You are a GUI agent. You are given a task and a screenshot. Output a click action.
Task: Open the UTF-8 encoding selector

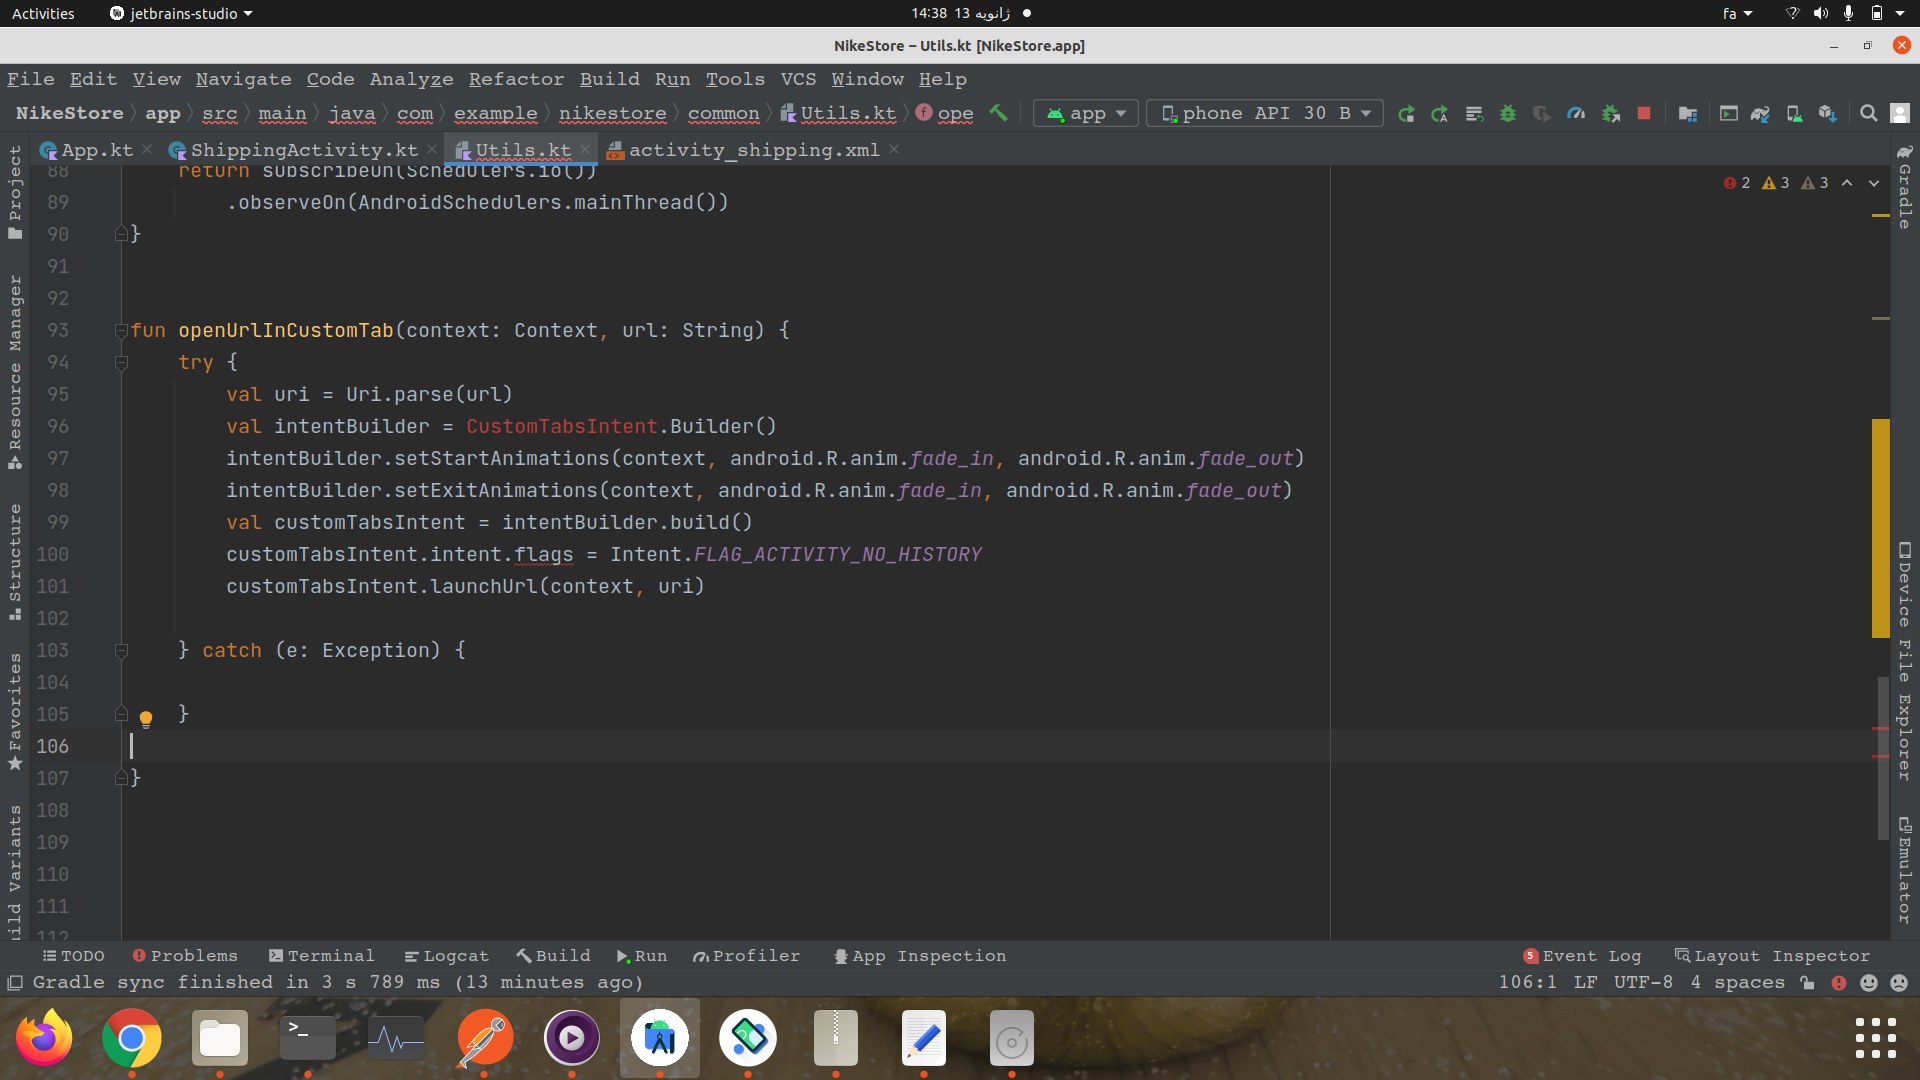[x=1643, y=982]
